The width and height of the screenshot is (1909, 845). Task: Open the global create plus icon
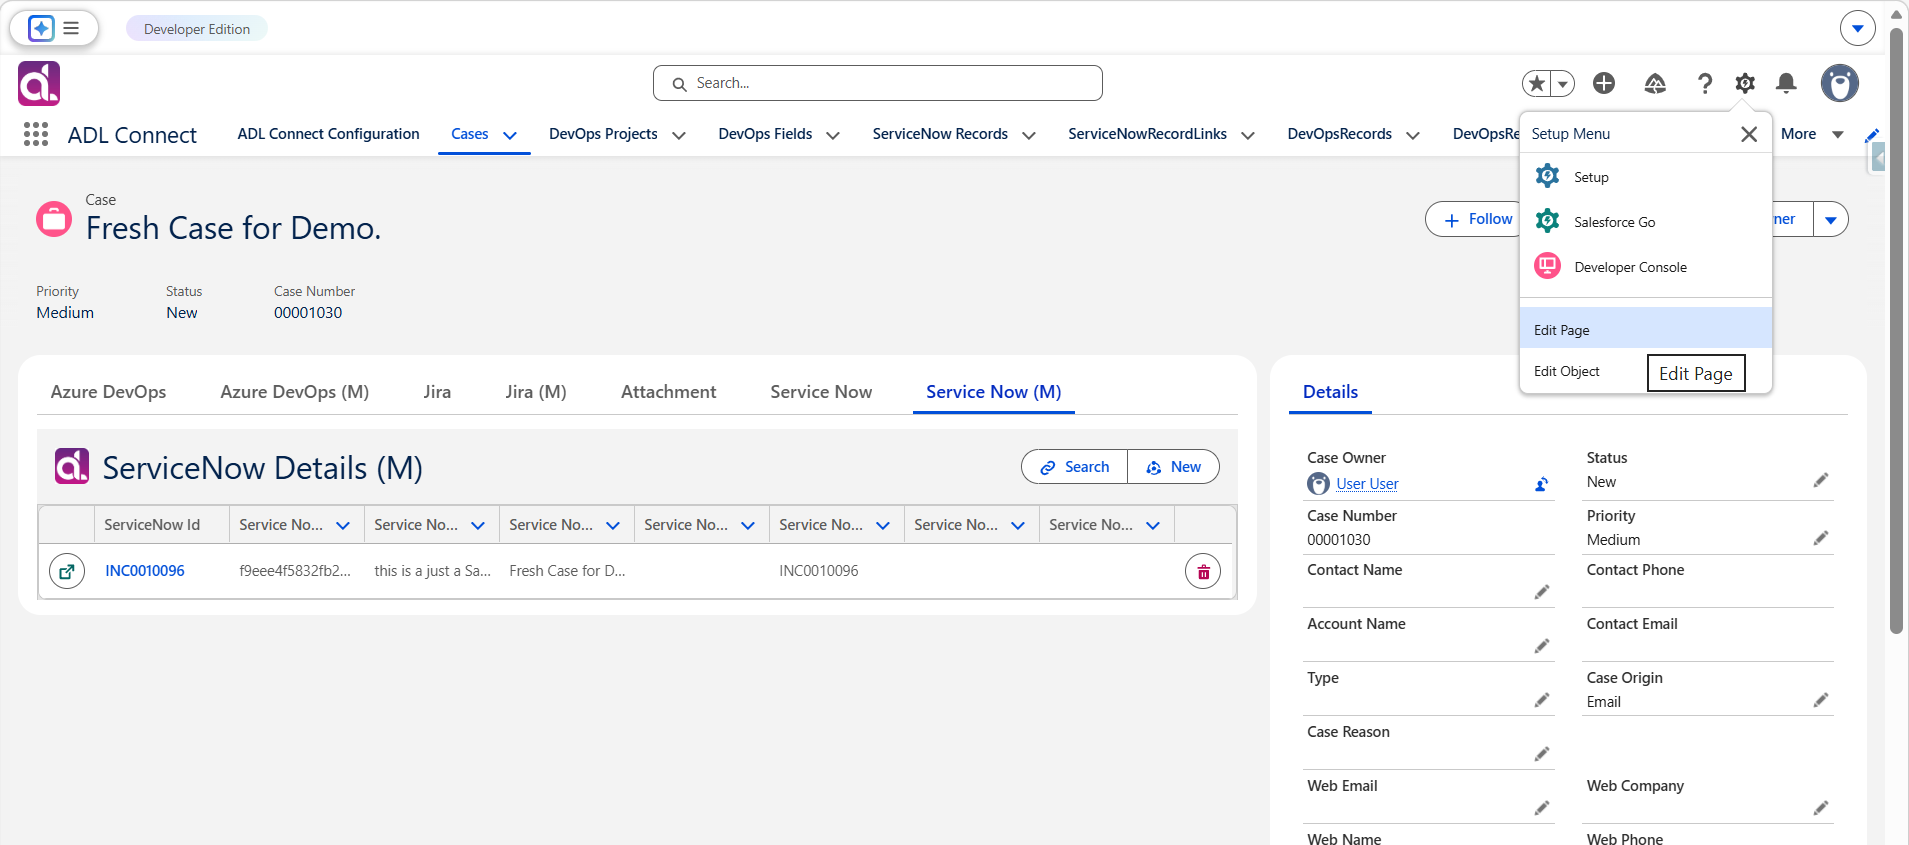point(1604,83)
